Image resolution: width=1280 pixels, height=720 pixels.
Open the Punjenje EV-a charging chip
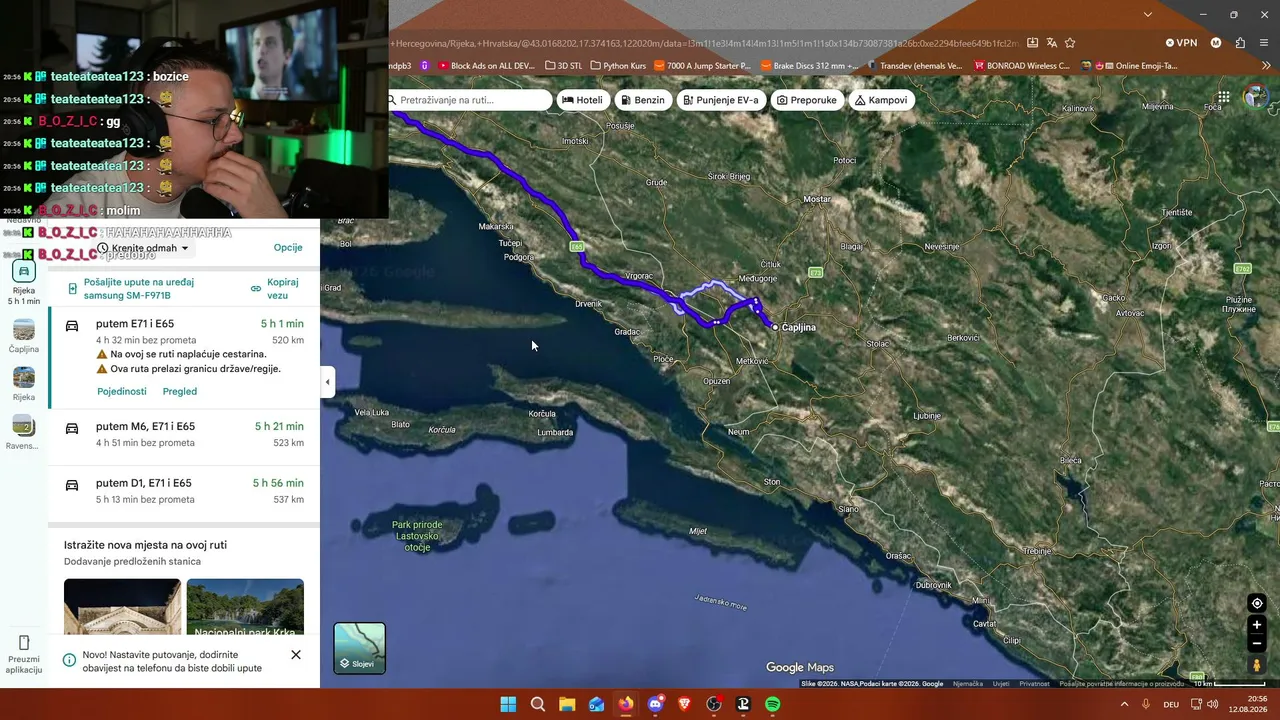(720, 100)
